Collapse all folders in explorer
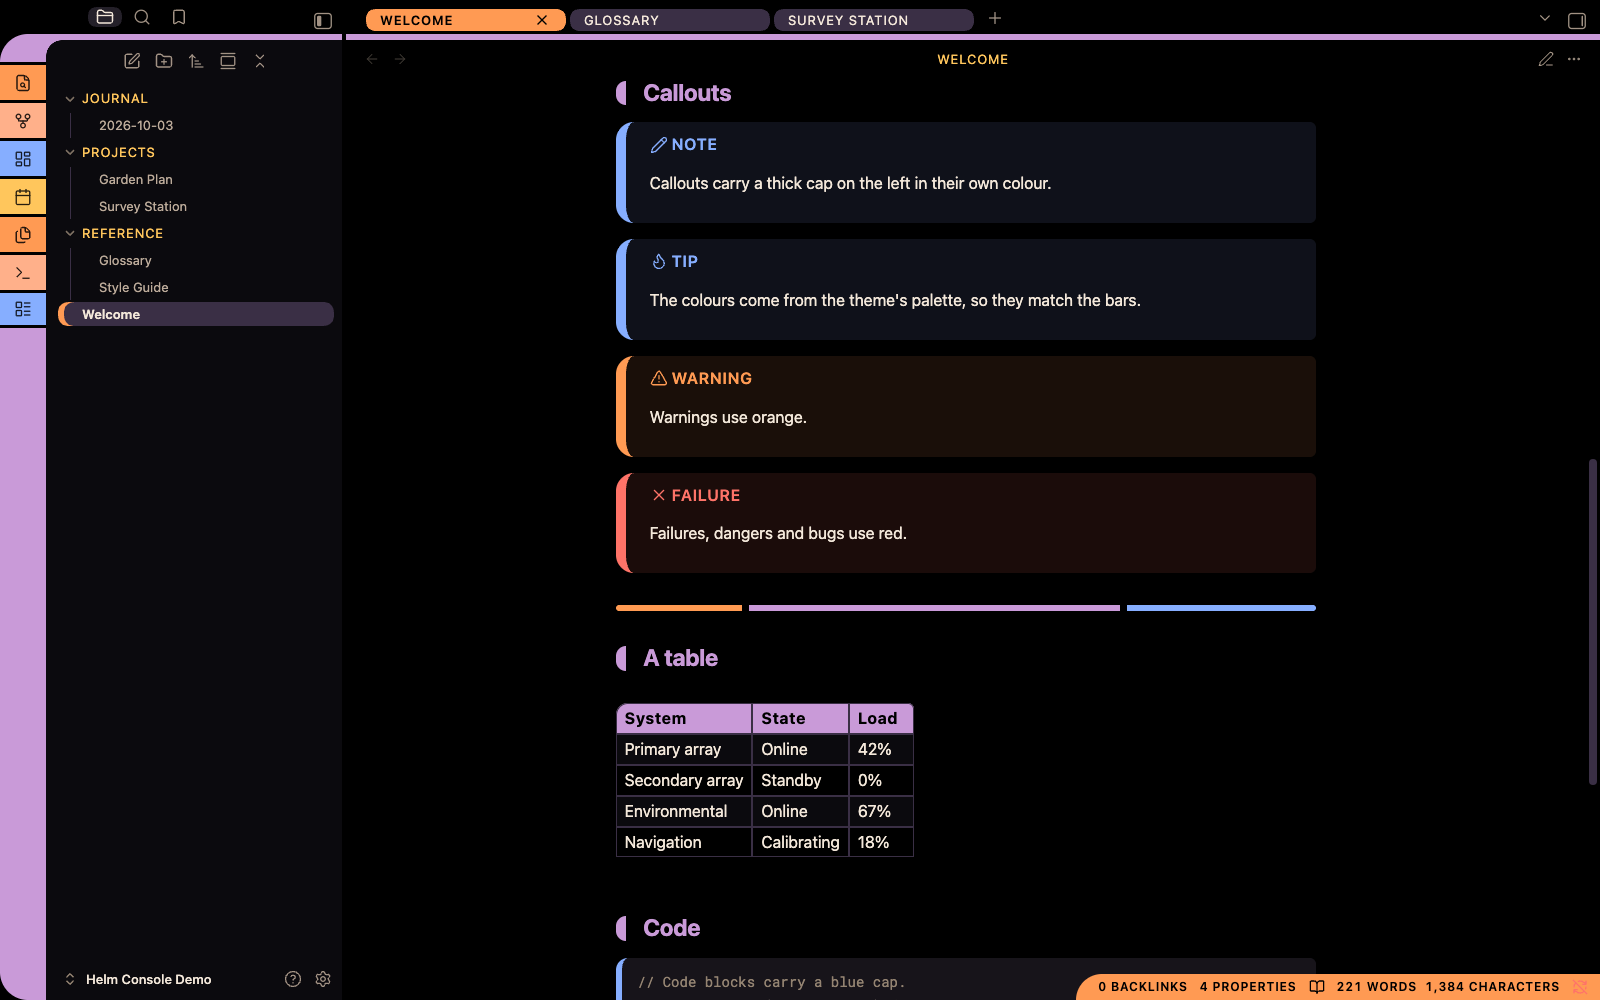The image size is (1600, 1000). coord(260,61)
